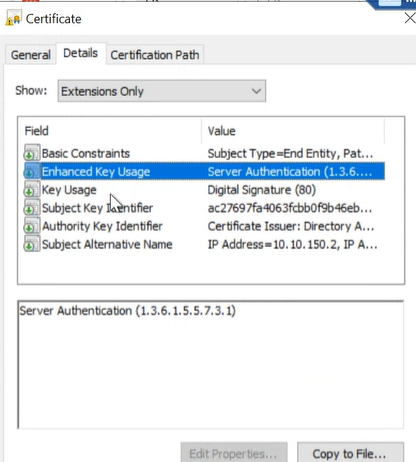Image resolution: width=416 pixels, height=462 pixels.
Task: Close the Certificate dialog
Action: click(x=410, y=18)
